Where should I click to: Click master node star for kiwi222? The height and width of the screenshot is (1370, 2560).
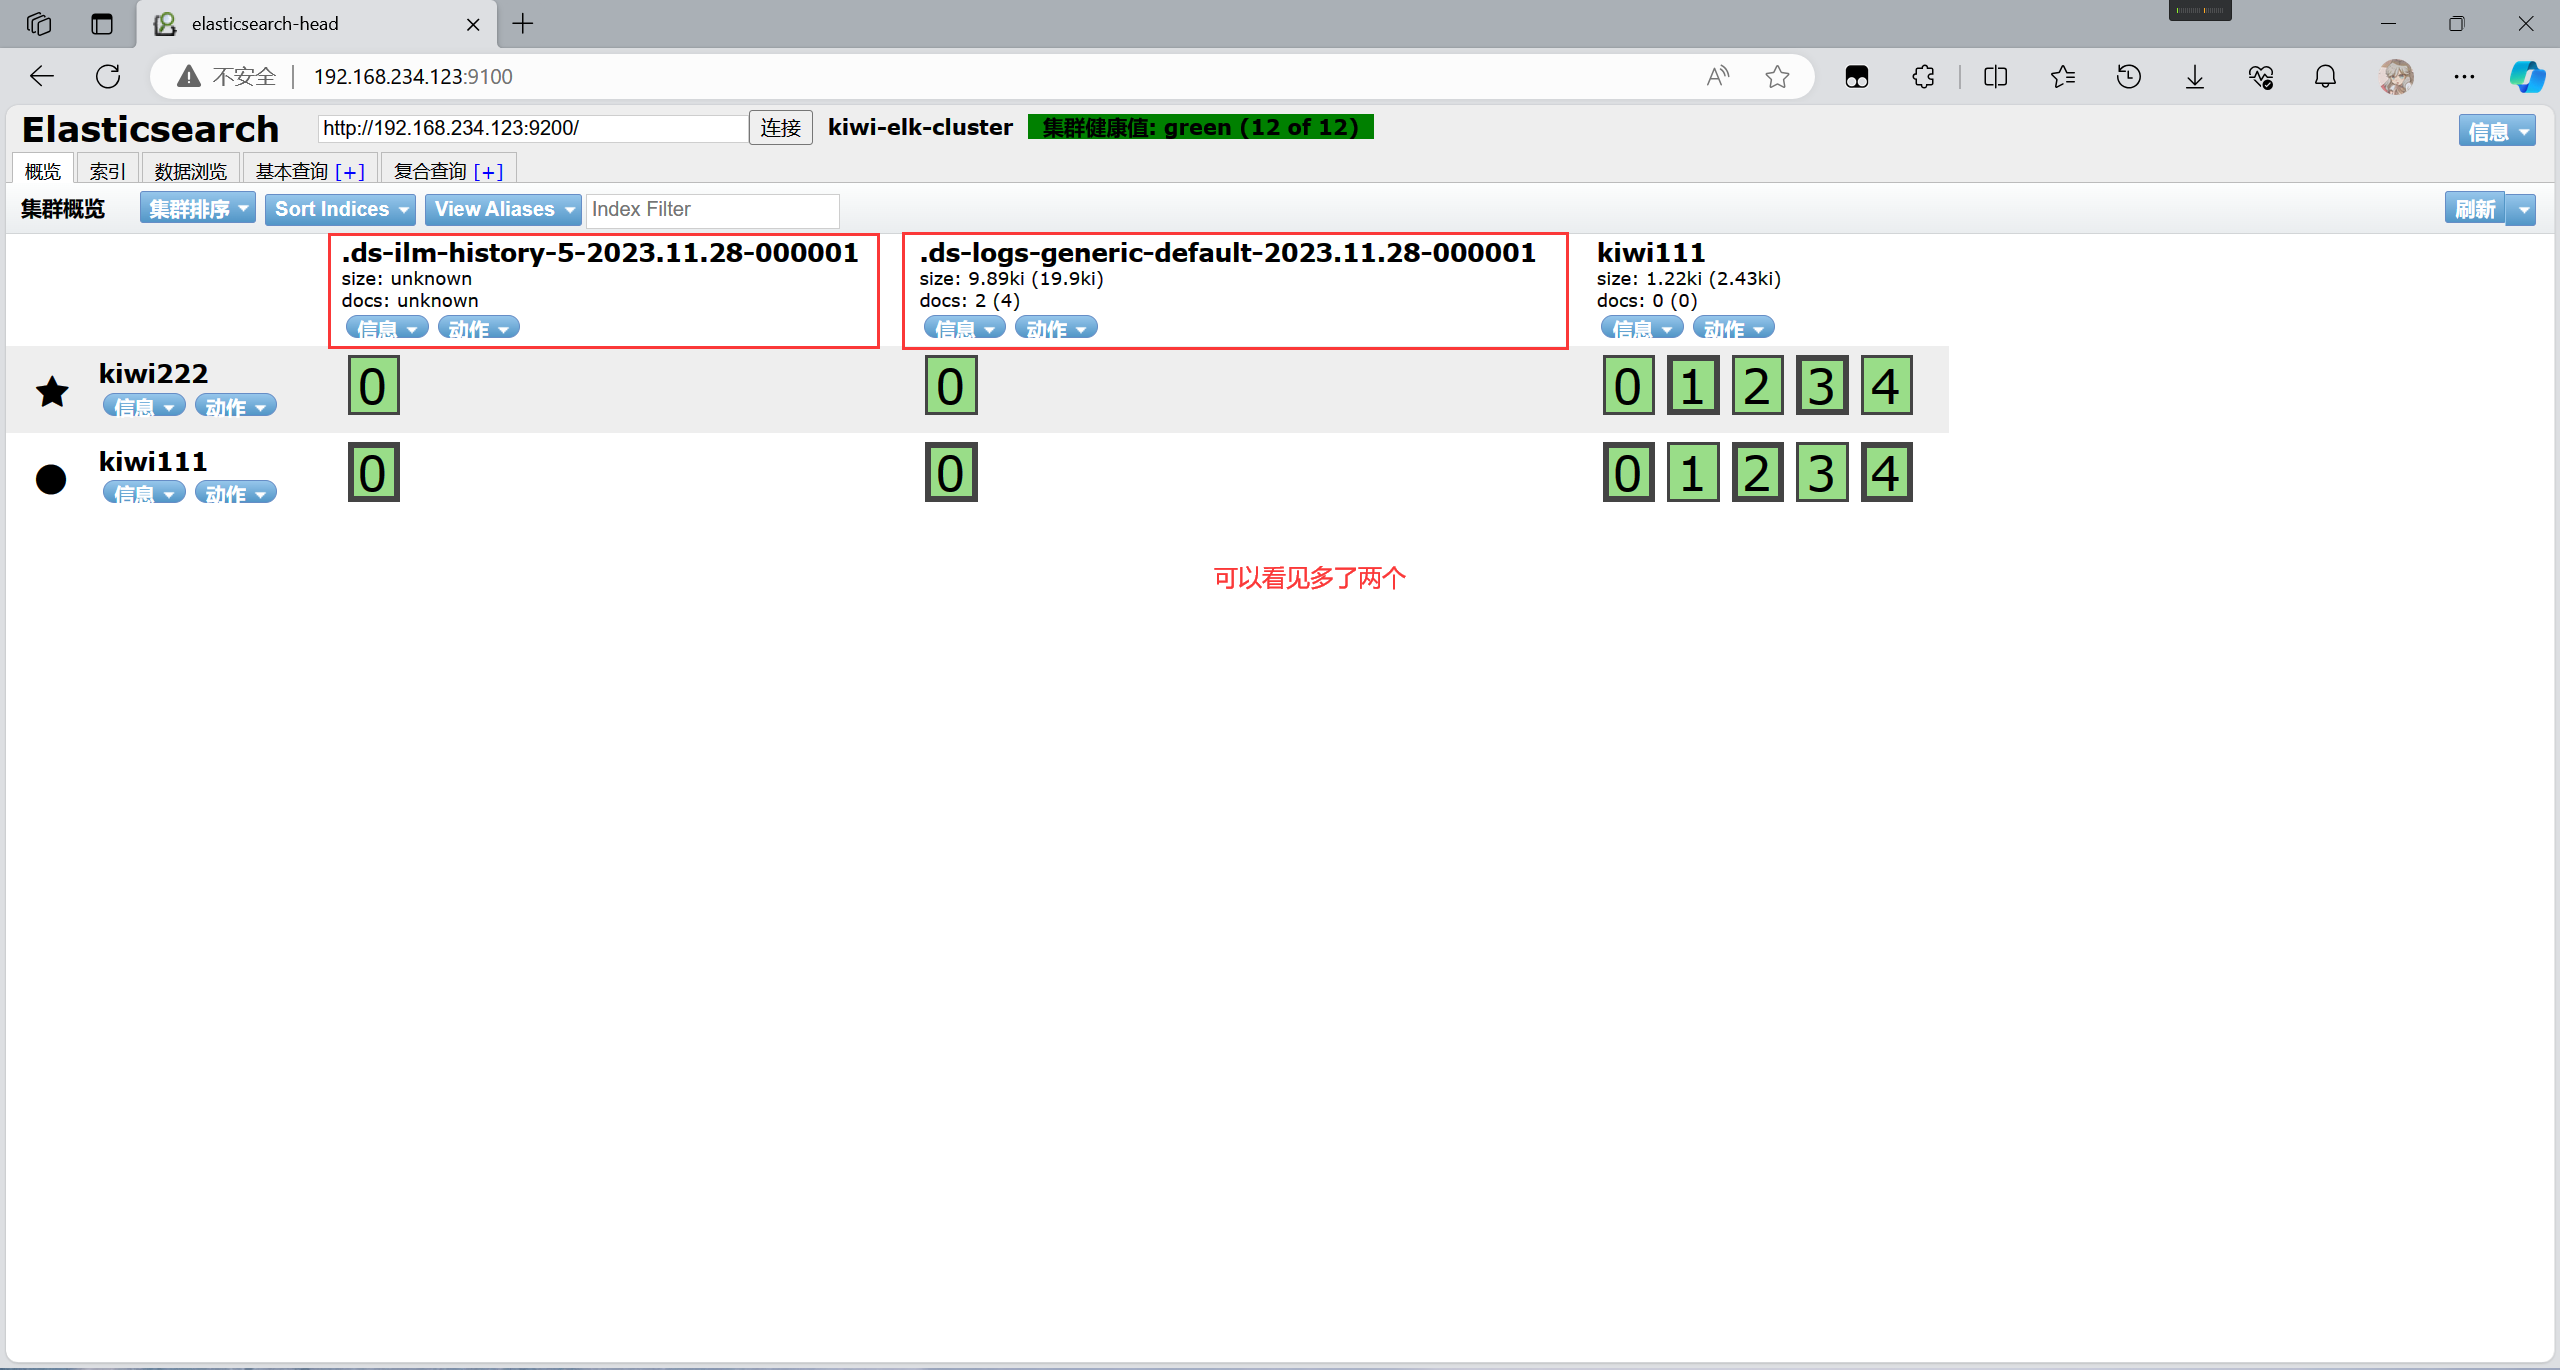[52, 391]
